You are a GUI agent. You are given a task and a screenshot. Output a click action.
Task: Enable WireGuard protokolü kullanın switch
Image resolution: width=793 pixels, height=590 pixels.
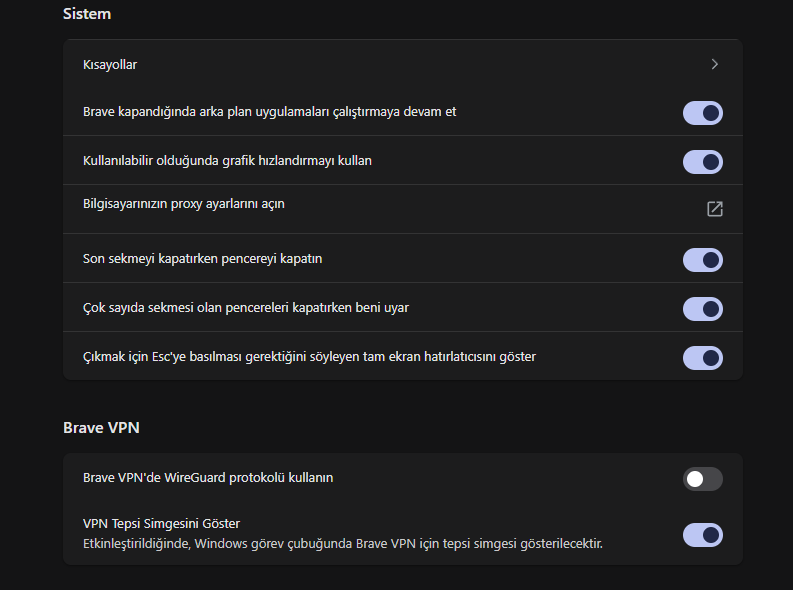tap(702, 479)
